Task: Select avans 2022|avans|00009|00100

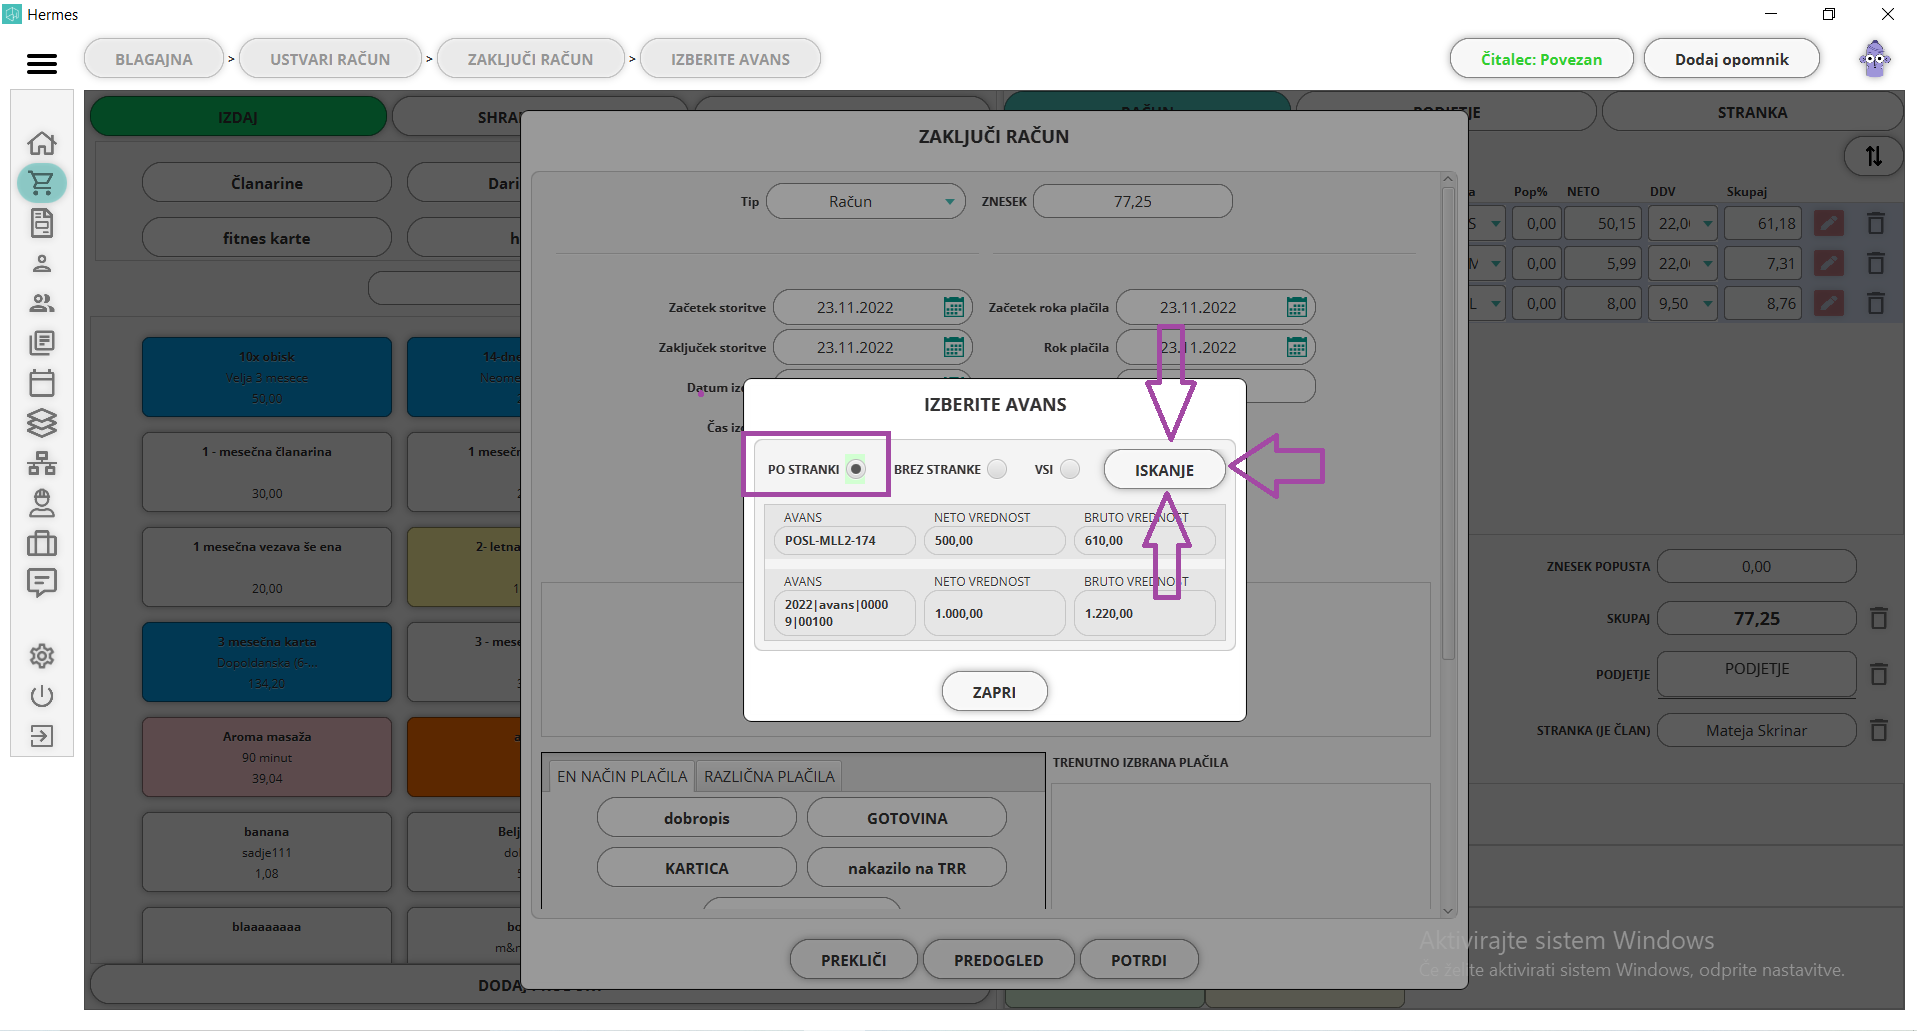Action: pos(845,613)
